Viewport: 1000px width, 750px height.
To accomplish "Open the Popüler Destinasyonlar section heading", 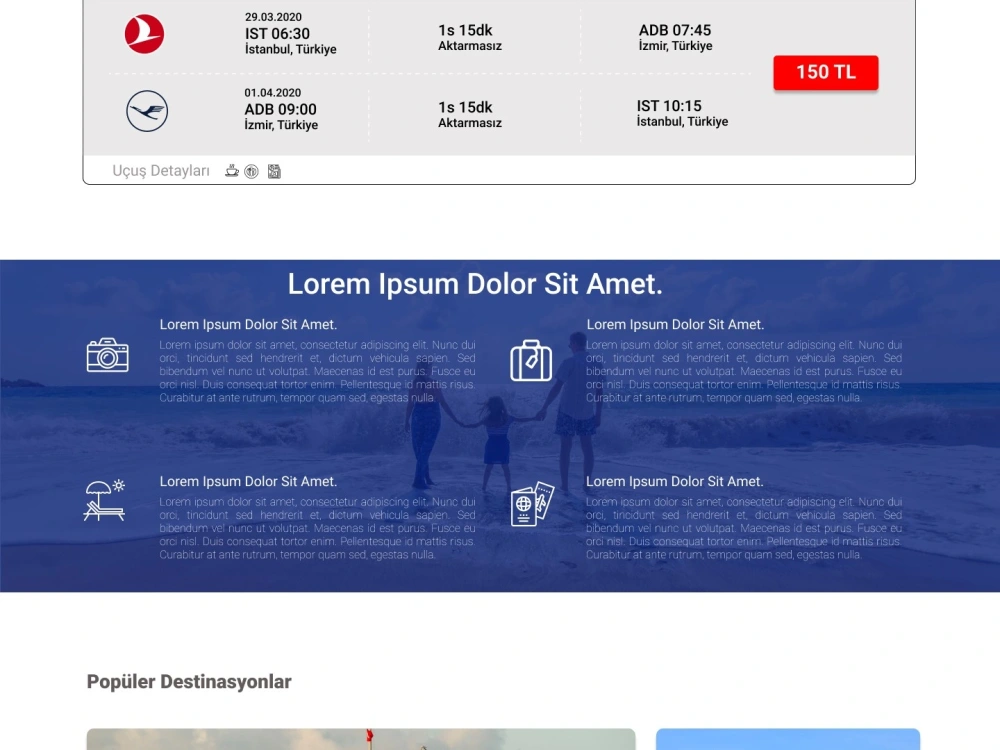I will pyautogui.click(x=189, y=681).
